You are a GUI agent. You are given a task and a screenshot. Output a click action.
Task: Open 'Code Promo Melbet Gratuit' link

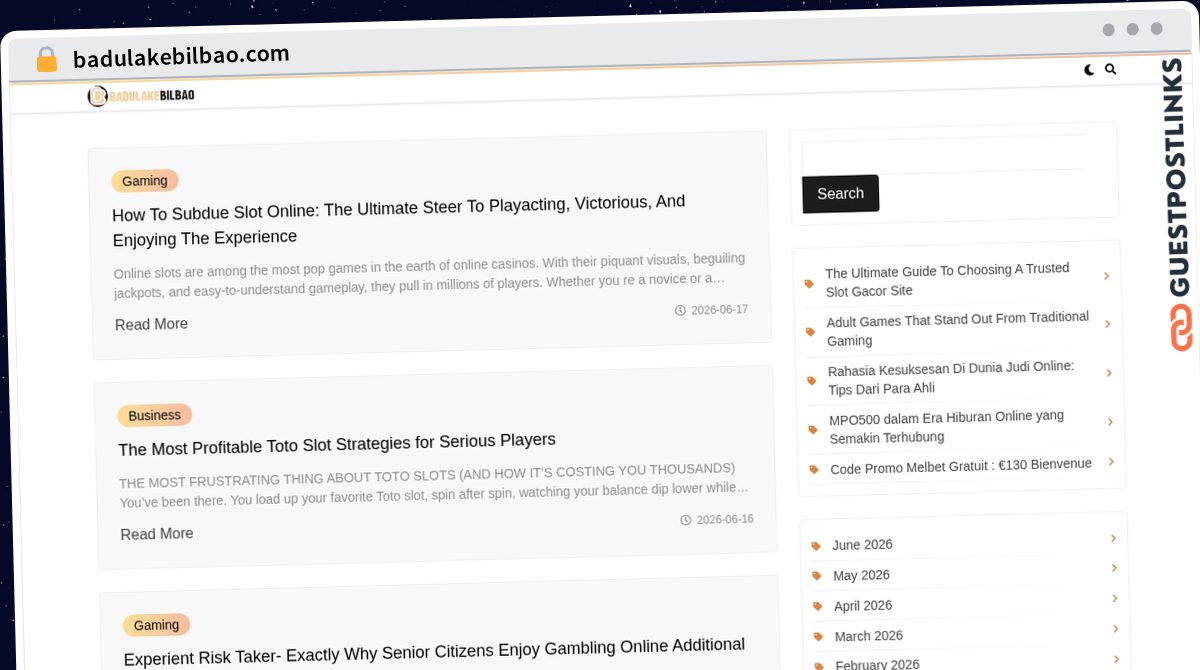click(x=961, y=466)
